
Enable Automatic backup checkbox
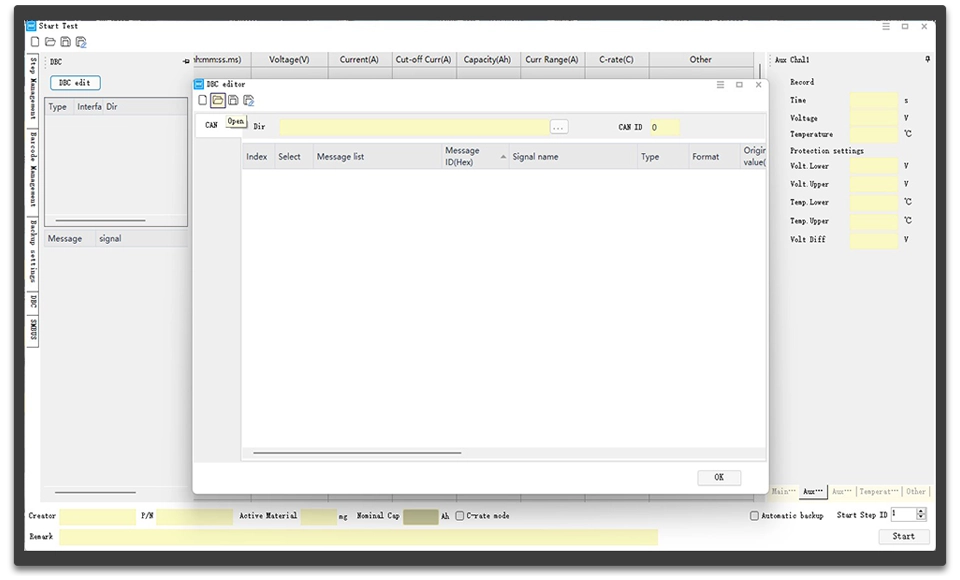pos(754,516)
